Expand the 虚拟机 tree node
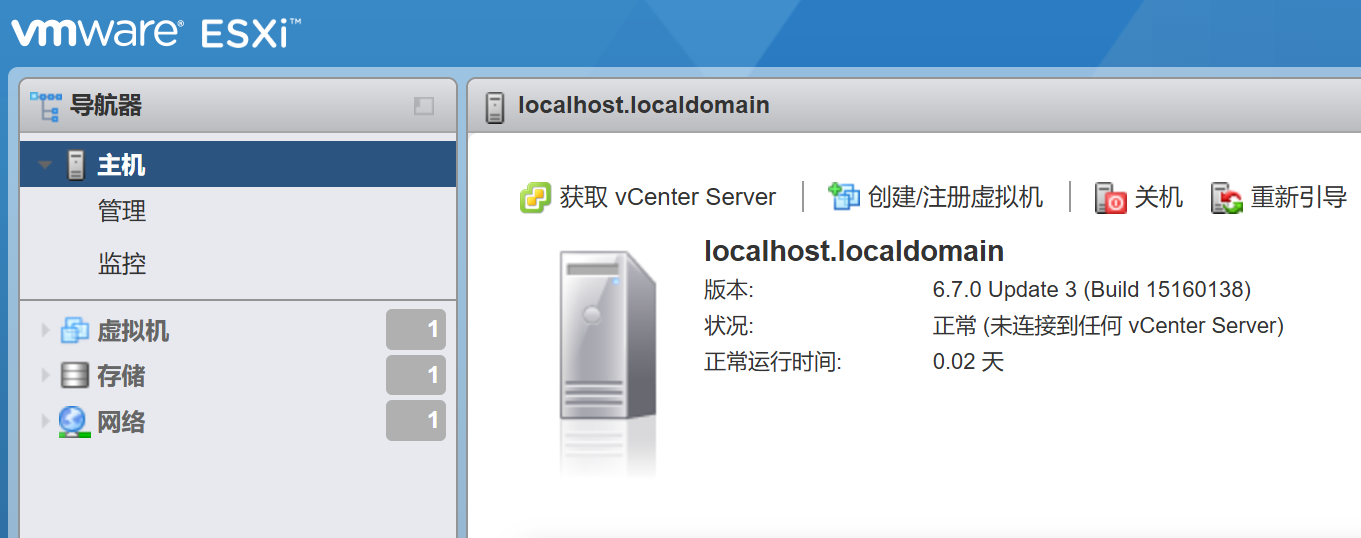Image resolution: width=1361 pixels, height=538 pixels. [x=45, y=330]
